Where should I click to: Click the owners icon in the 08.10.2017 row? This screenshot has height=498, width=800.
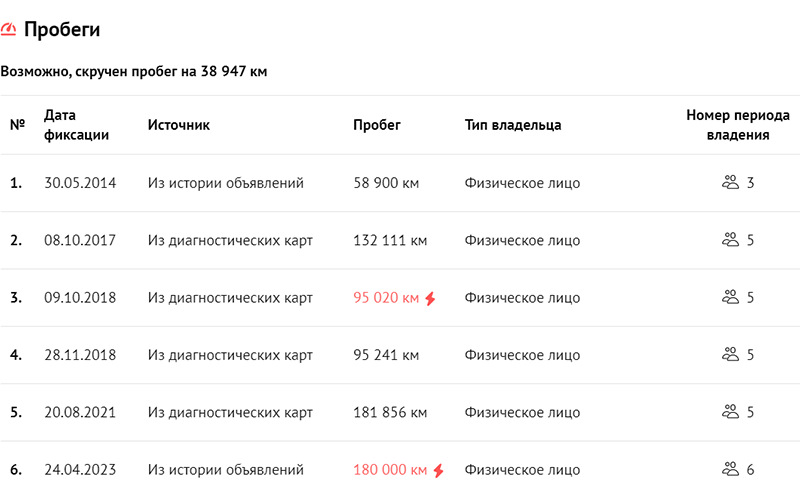(730, 240)
